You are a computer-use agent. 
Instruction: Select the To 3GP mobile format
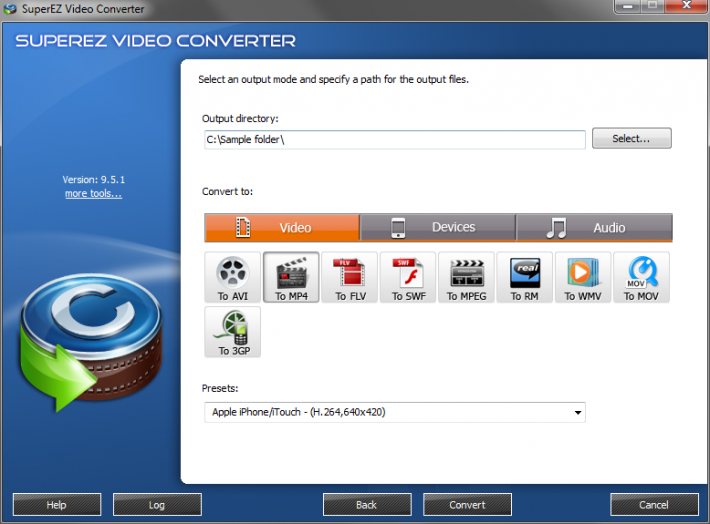[232, 332]
